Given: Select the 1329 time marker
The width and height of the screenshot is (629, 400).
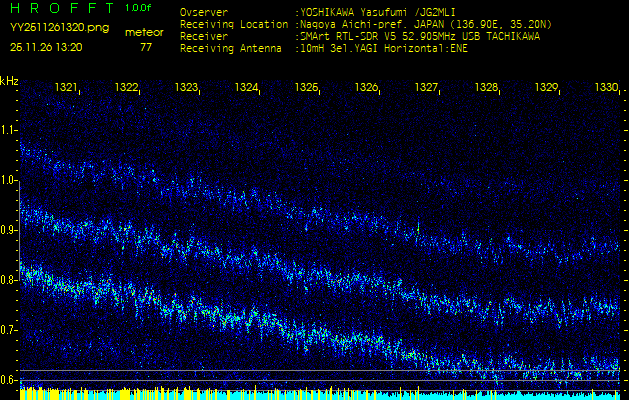Looking at the screenshot, I should (x=547, y=88).
